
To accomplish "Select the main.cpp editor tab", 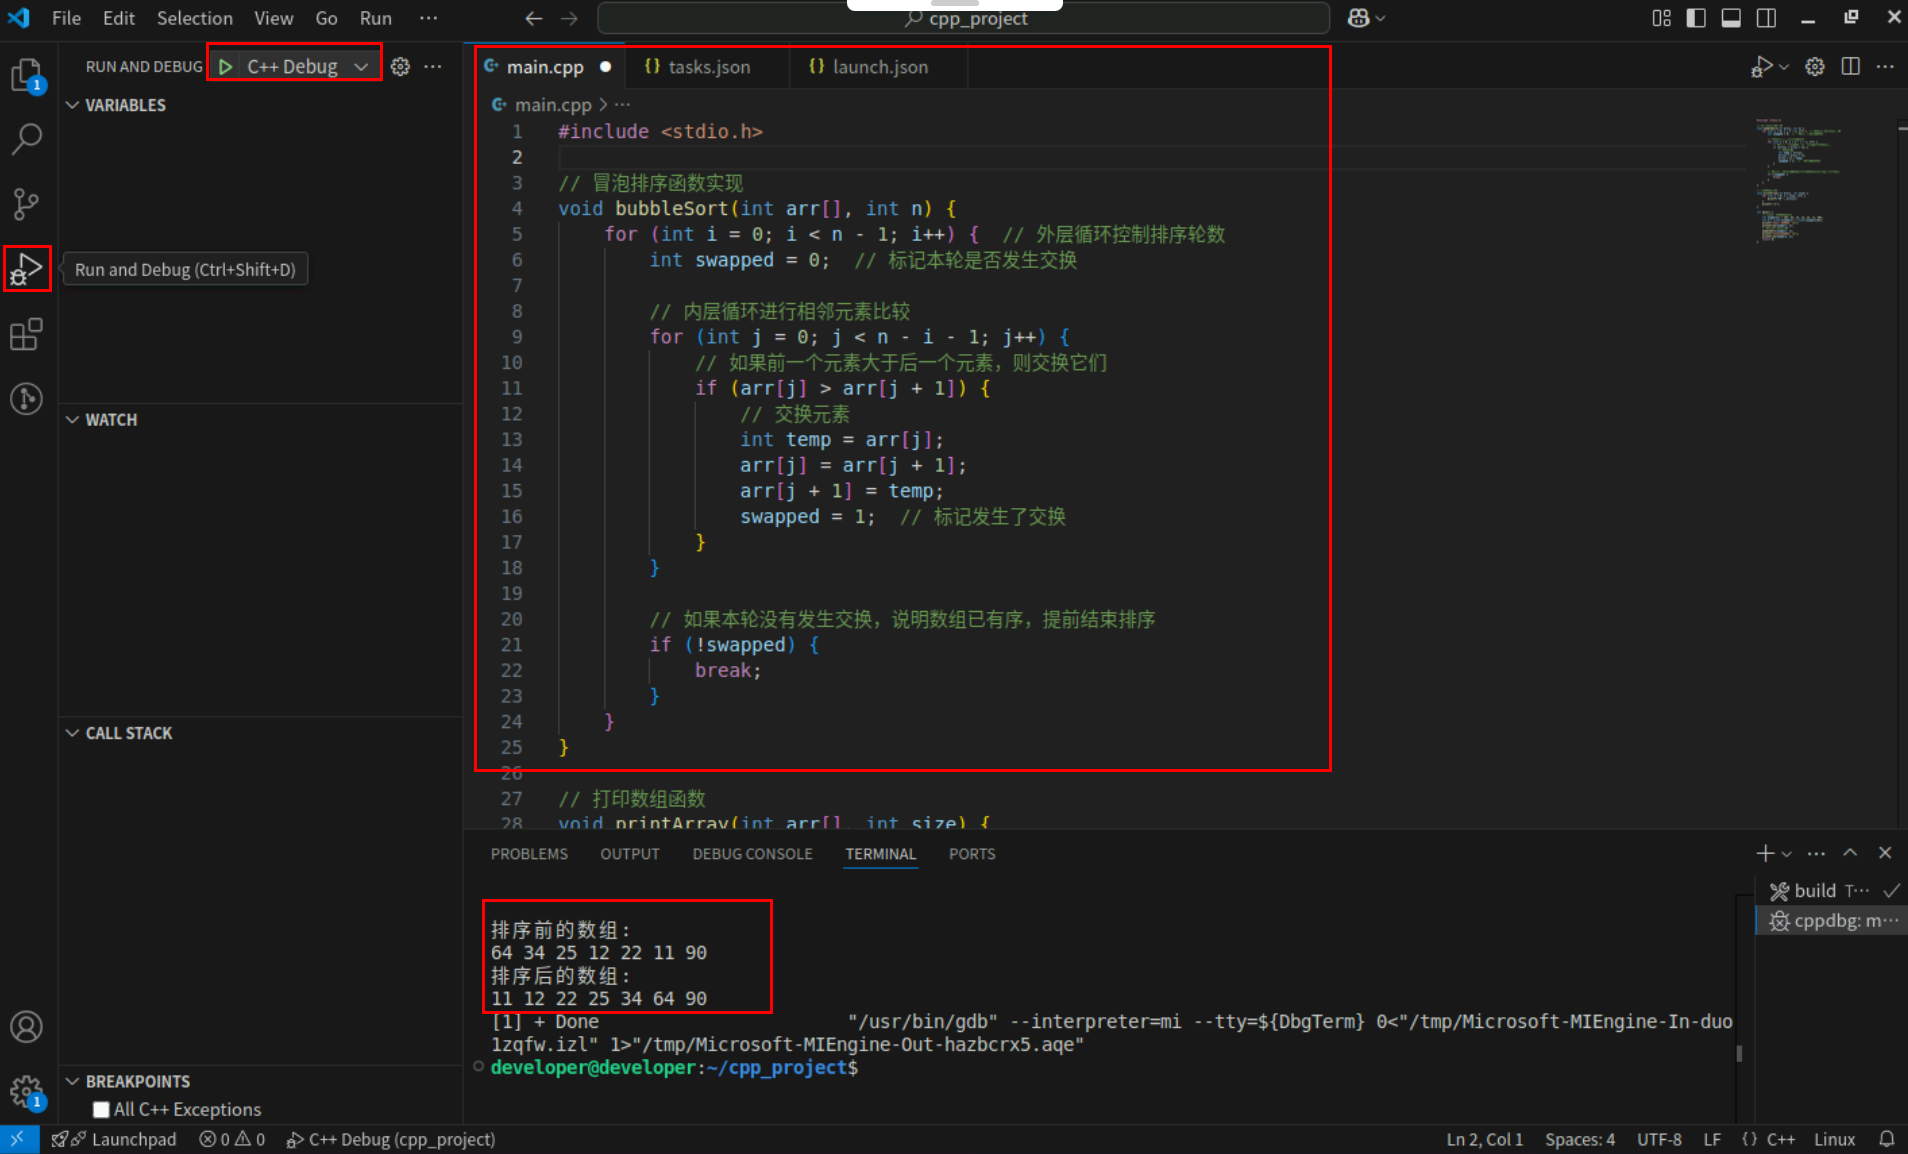I will (544, 66).
